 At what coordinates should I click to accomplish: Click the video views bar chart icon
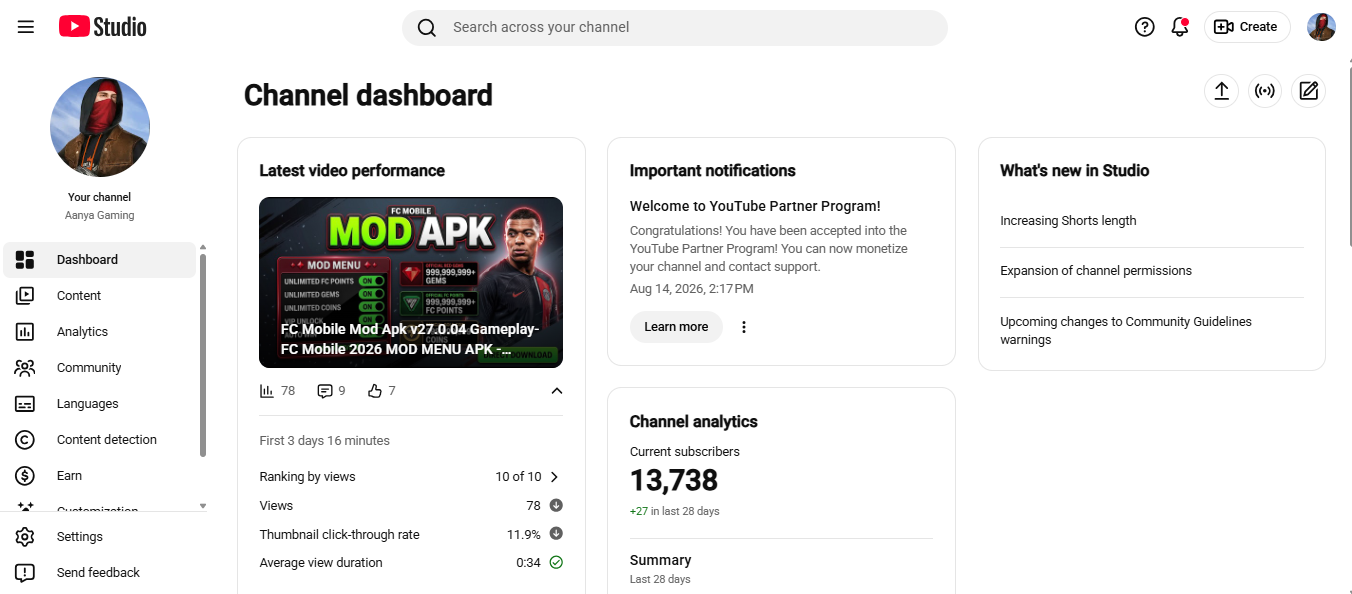coord(267,391)
